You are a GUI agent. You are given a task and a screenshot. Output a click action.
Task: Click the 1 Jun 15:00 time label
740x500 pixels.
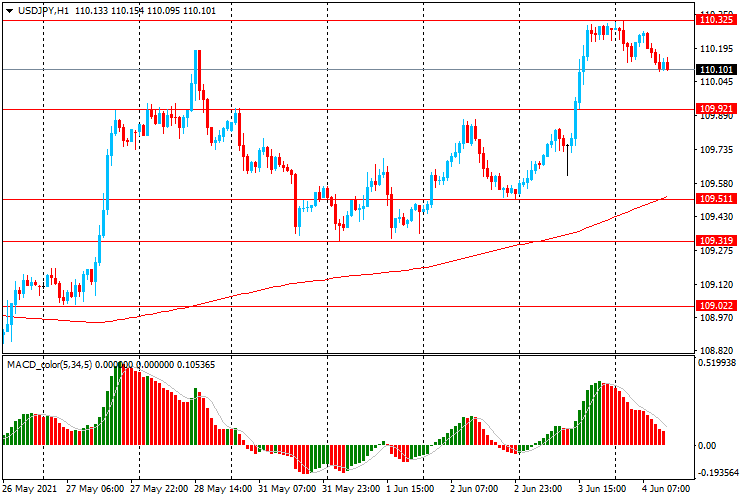pyautogui.click(x=410, y=488)
